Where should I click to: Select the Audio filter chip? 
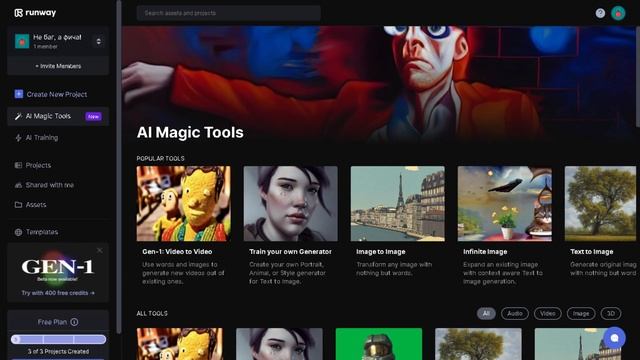(x=515, y=313)
